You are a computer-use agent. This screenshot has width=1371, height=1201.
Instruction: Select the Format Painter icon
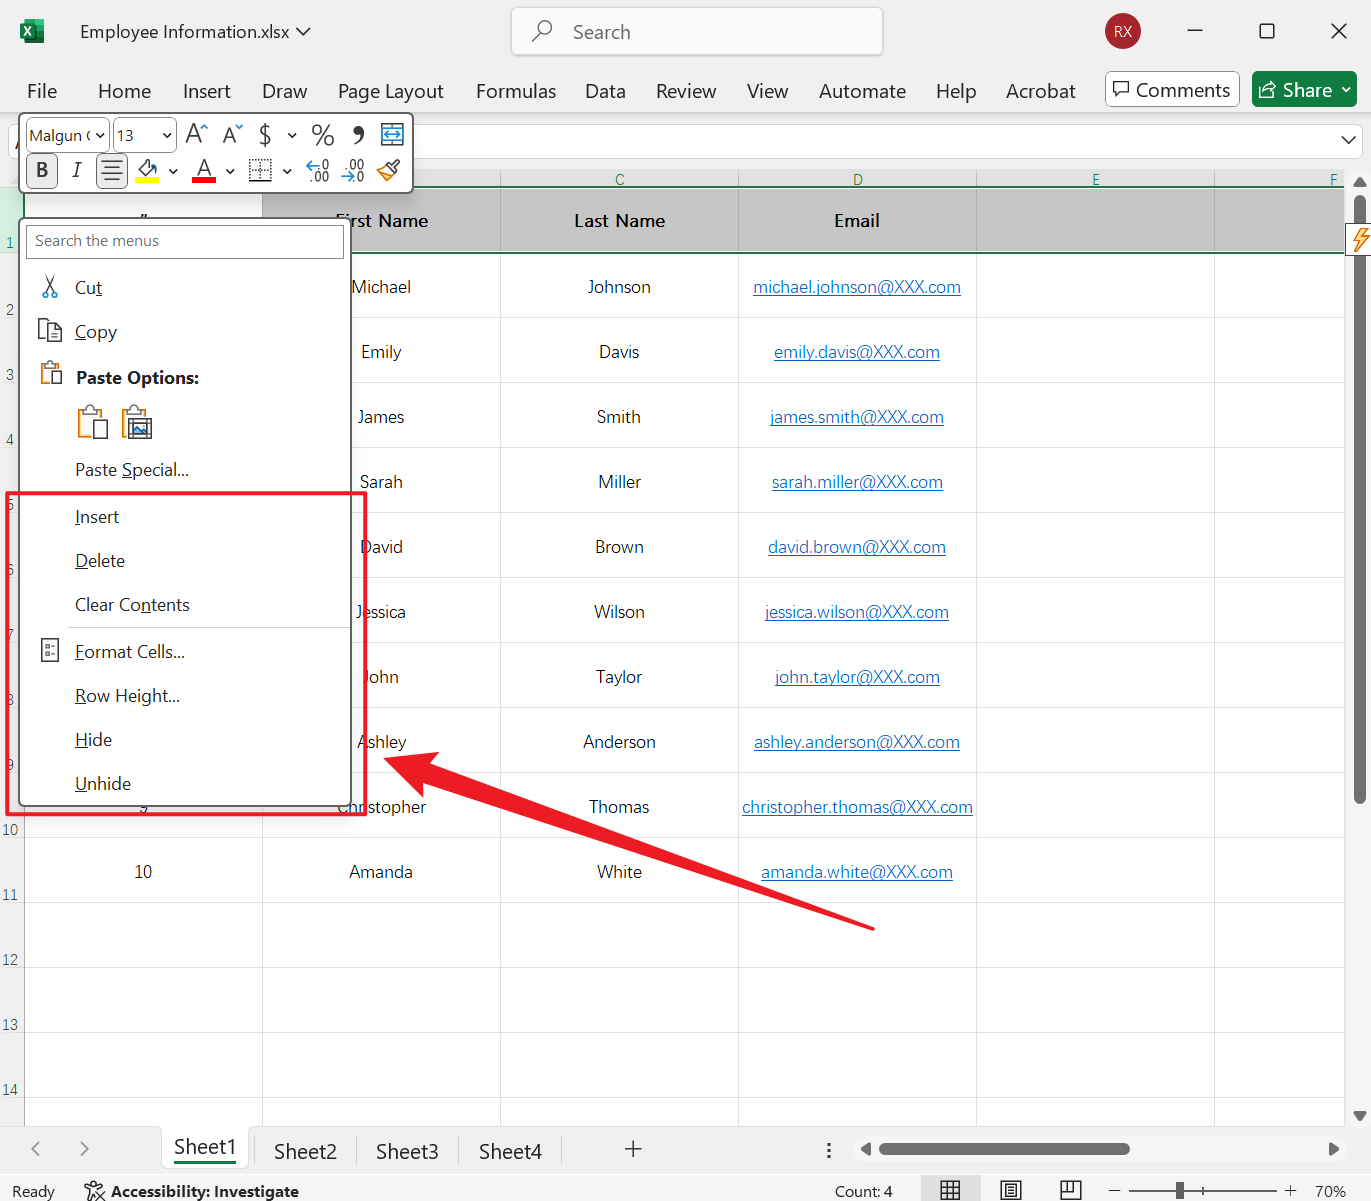click(x=388, y=171)
